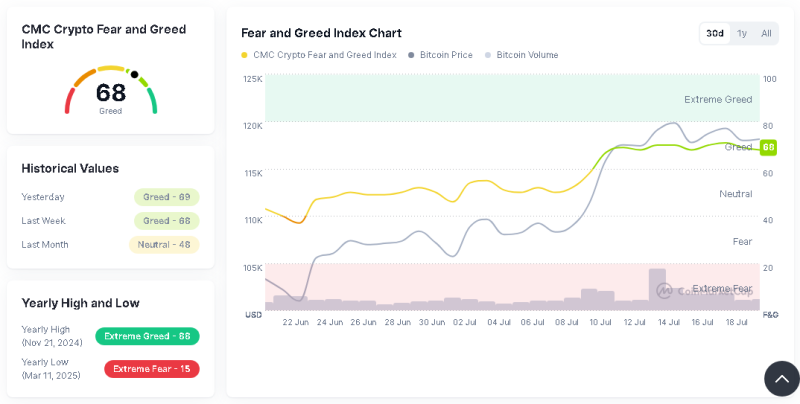
Task: Click the Yearly High and Low heading
Action: 80,303
